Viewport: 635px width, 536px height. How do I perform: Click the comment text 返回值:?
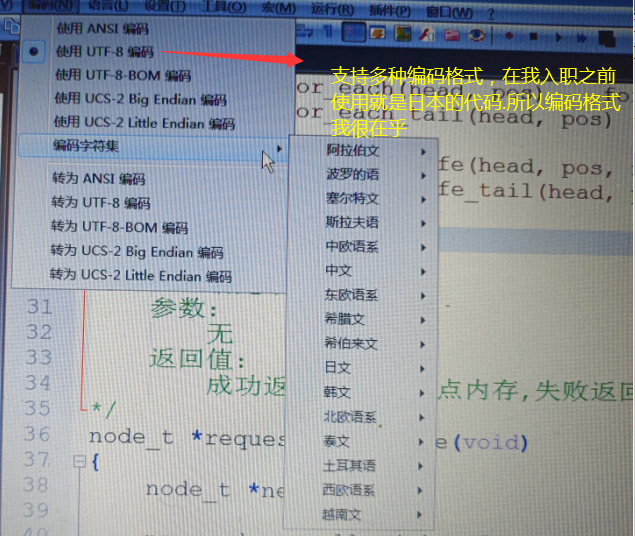click(x=197, y=359)
